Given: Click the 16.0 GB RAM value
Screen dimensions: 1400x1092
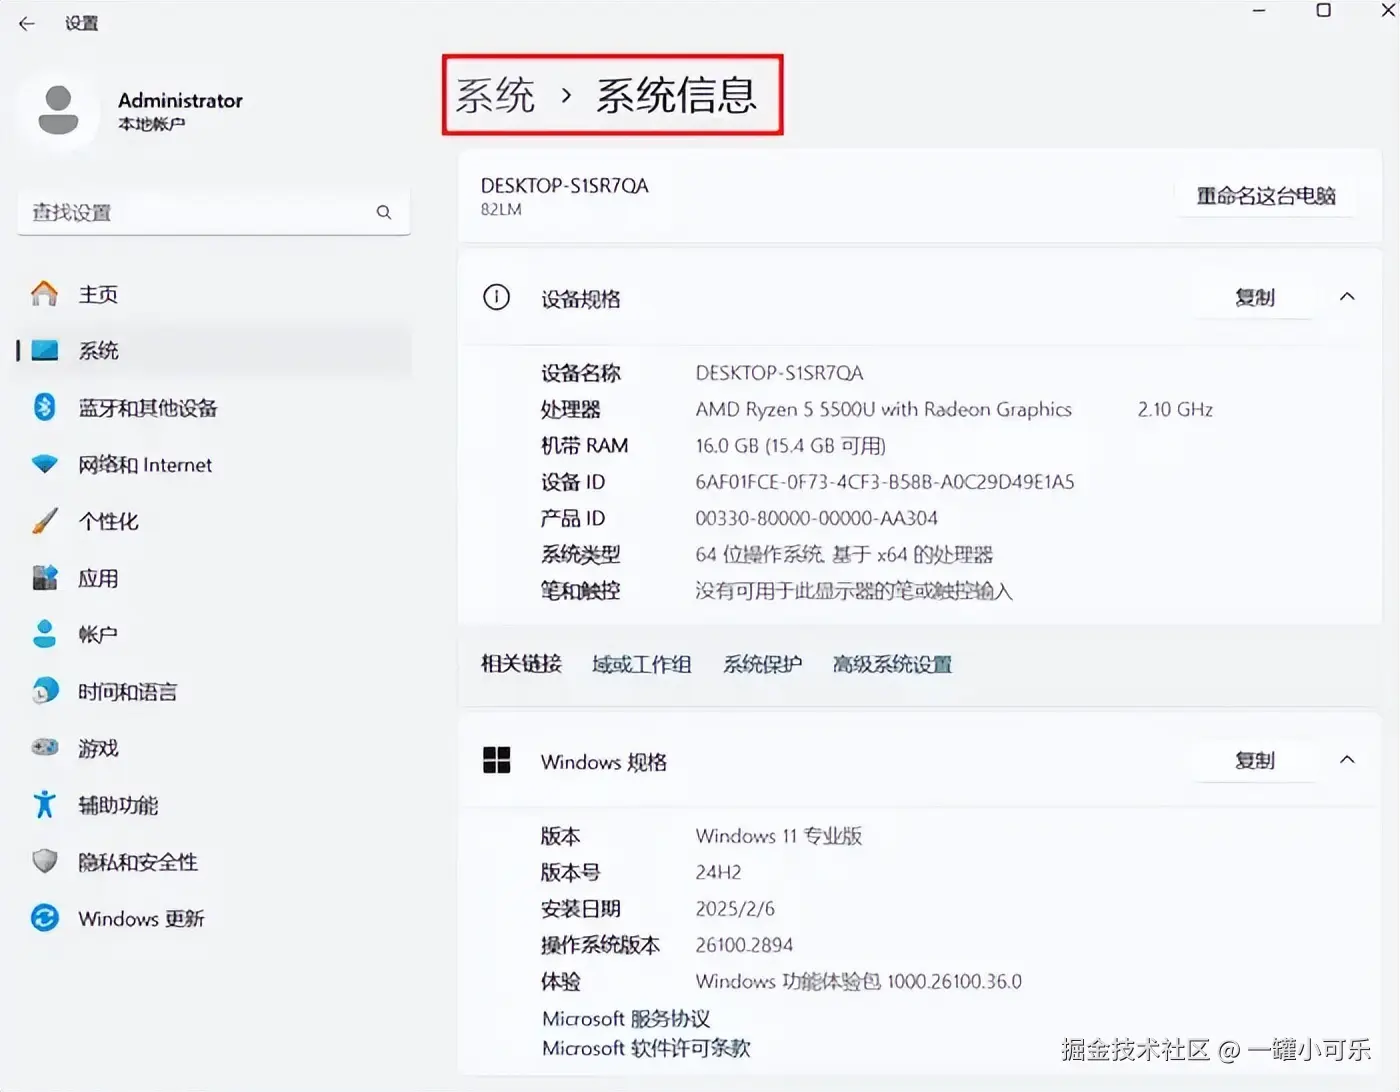Looking at the screenshot, I should 791,445.
